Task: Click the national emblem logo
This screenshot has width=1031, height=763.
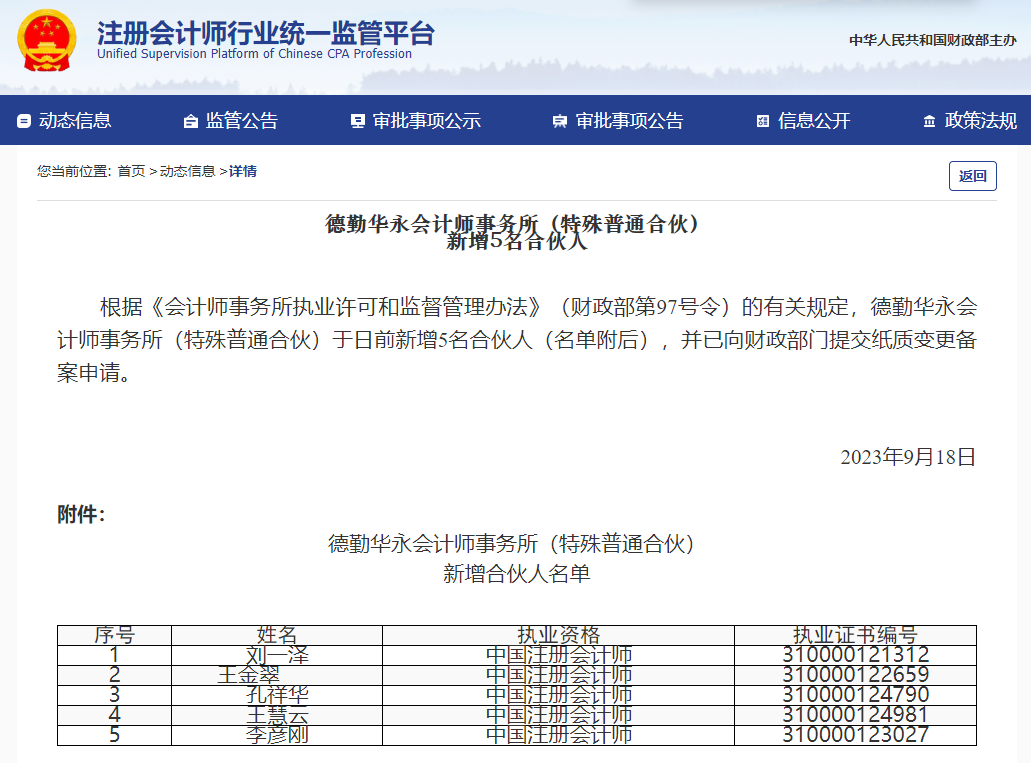Action: coord(47,40)
